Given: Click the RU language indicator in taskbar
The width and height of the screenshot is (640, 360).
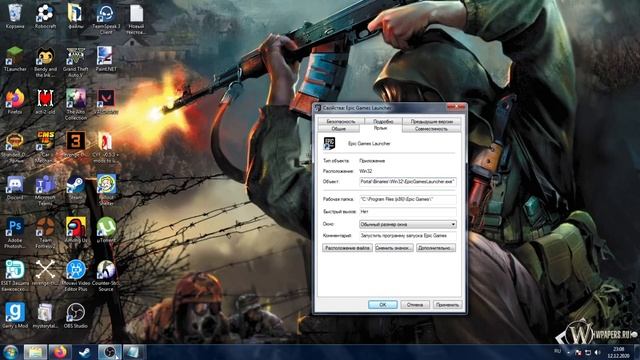Looking at the screenshot, I should pyautogui.click(x=557, y=351).
